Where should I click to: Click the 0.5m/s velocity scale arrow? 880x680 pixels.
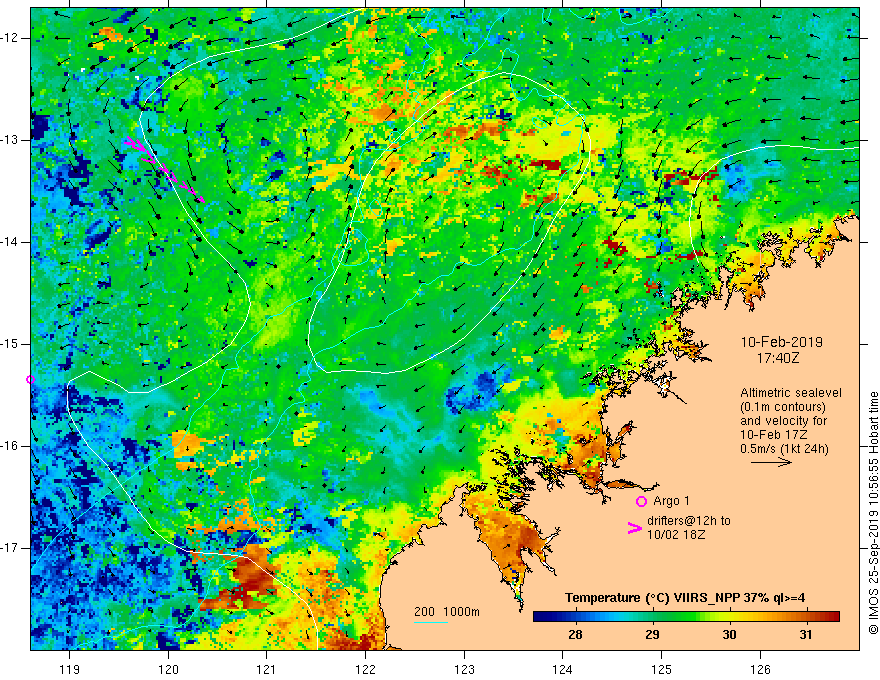point(771,462)
